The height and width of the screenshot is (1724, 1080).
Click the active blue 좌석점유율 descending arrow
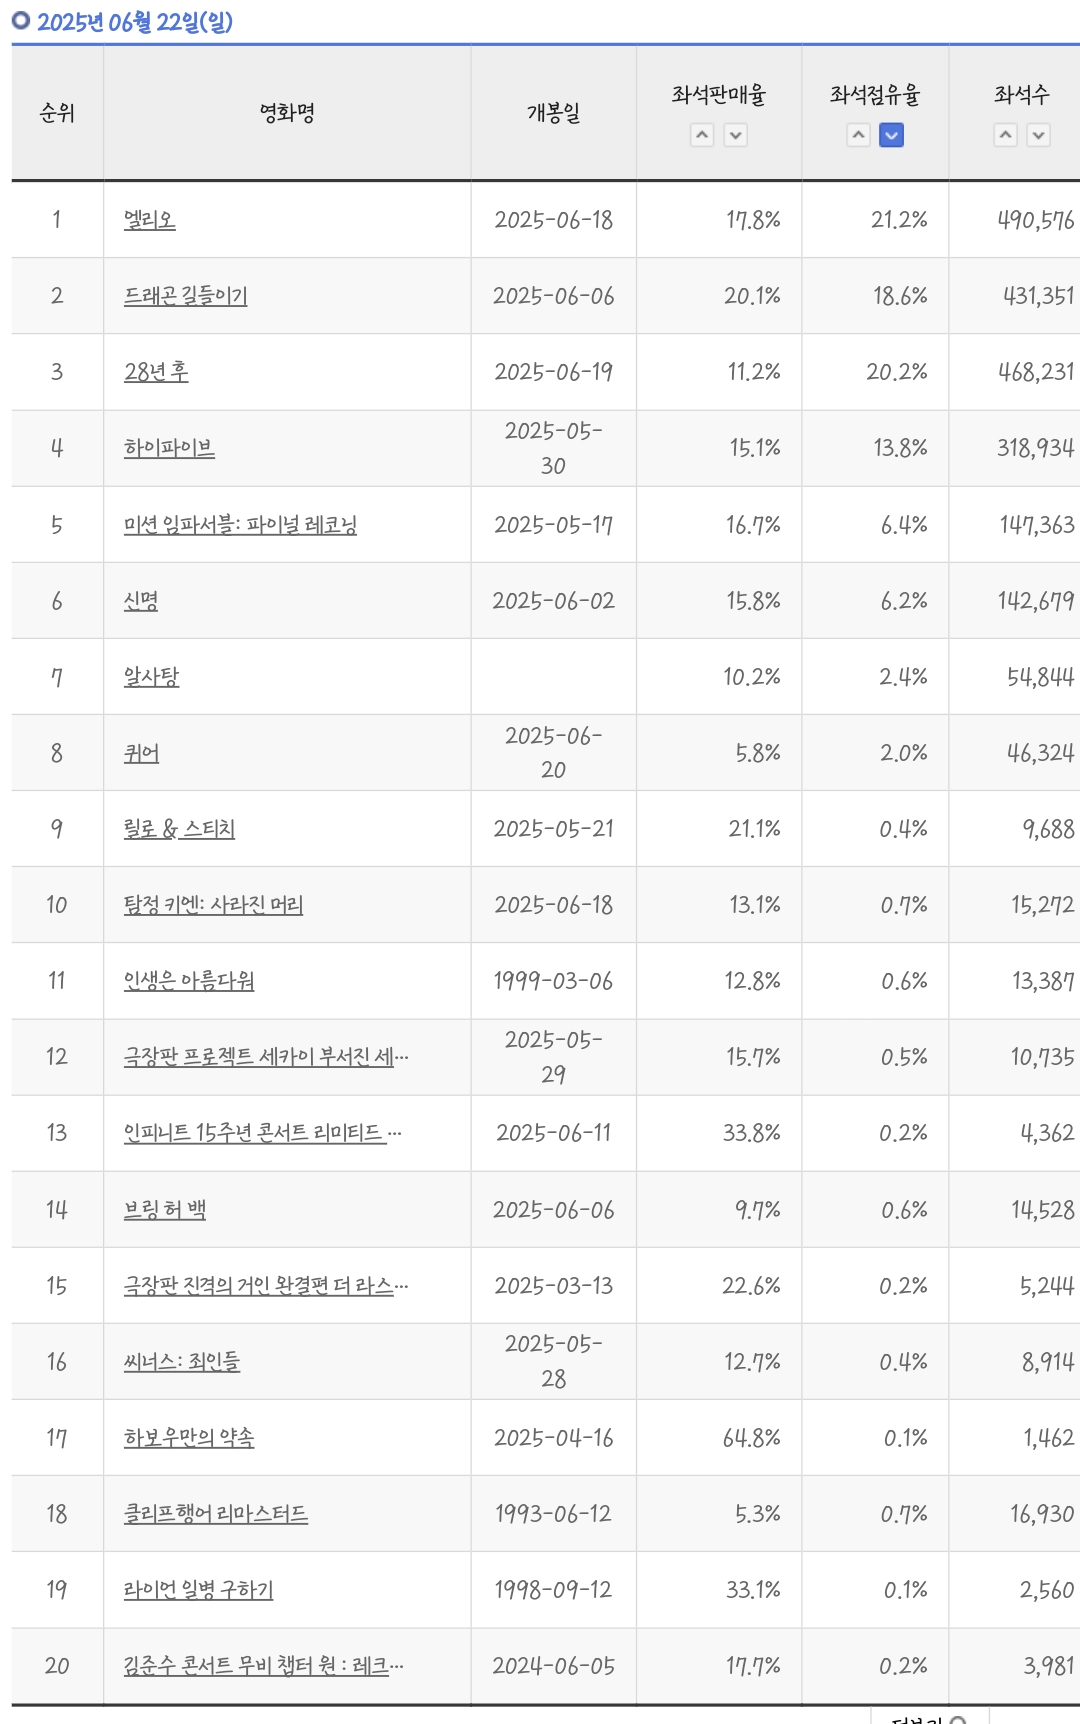(892, 135)
